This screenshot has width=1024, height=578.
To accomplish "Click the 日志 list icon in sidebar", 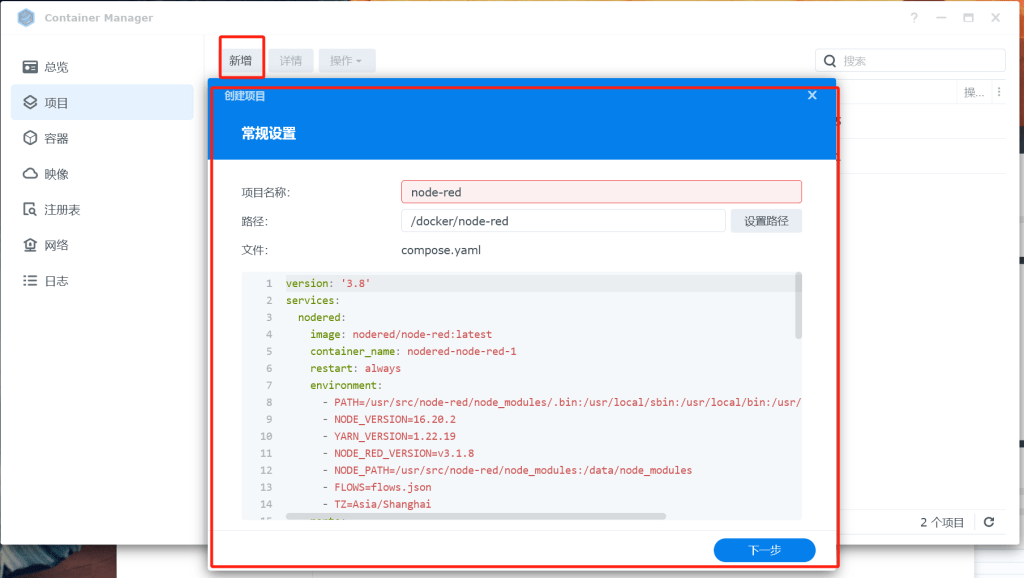I will point(30,281).
